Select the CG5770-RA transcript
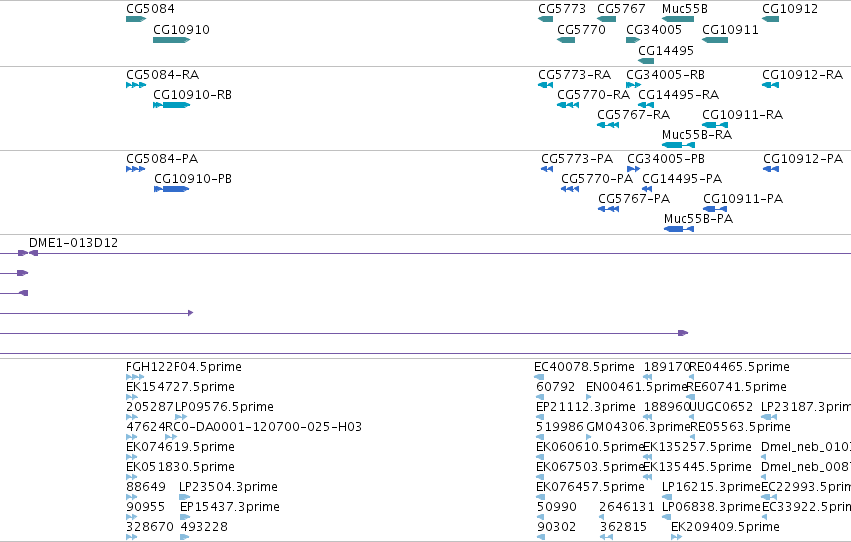 [x=568, y=105]
